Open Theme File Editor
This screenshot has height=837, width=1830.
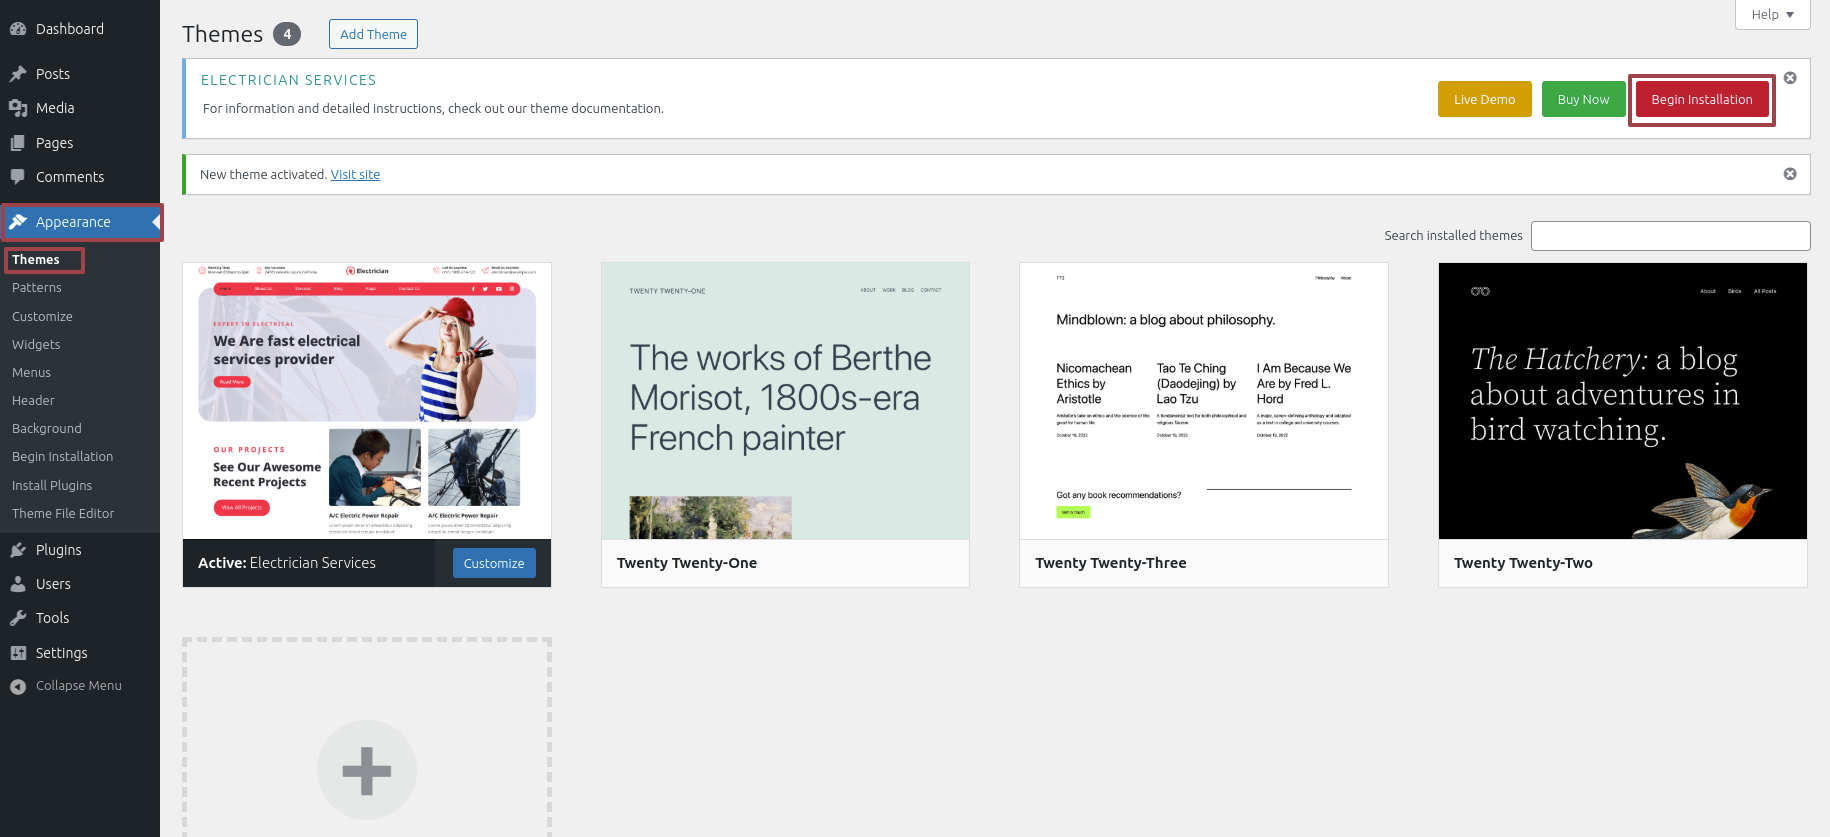(x=63, y=514)
